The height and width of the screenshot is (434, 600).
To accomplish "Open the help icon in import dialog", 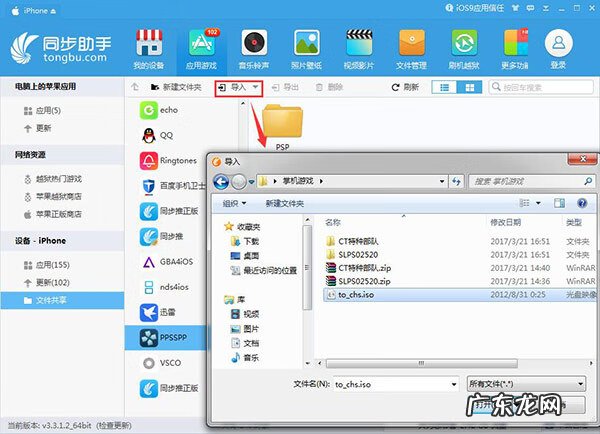I will point(582,203).
